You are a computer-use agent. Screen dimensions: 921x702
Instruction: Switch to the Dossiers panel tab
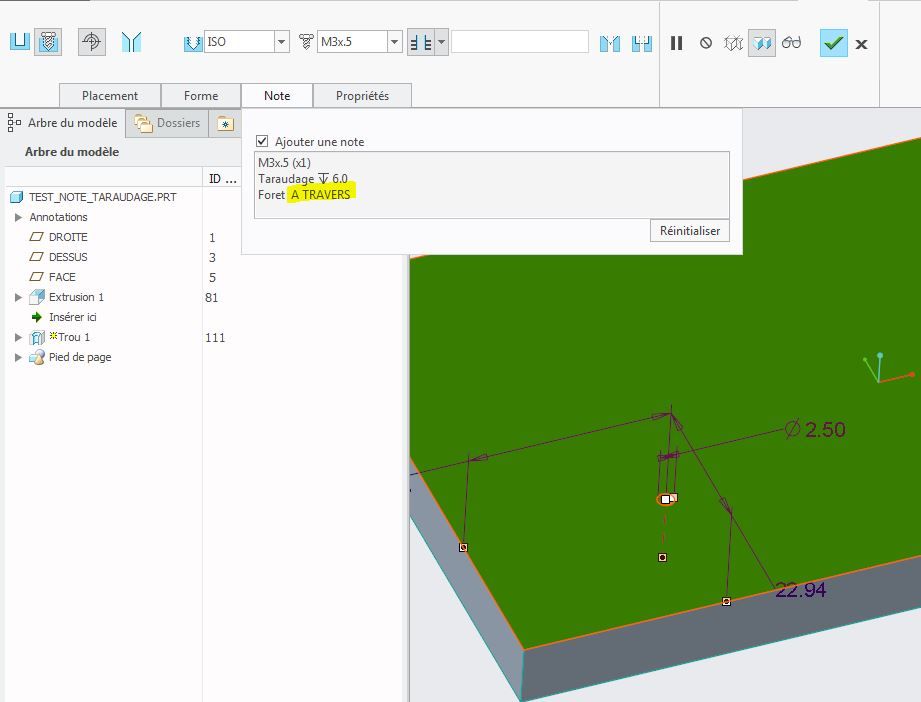click(168, 123)
